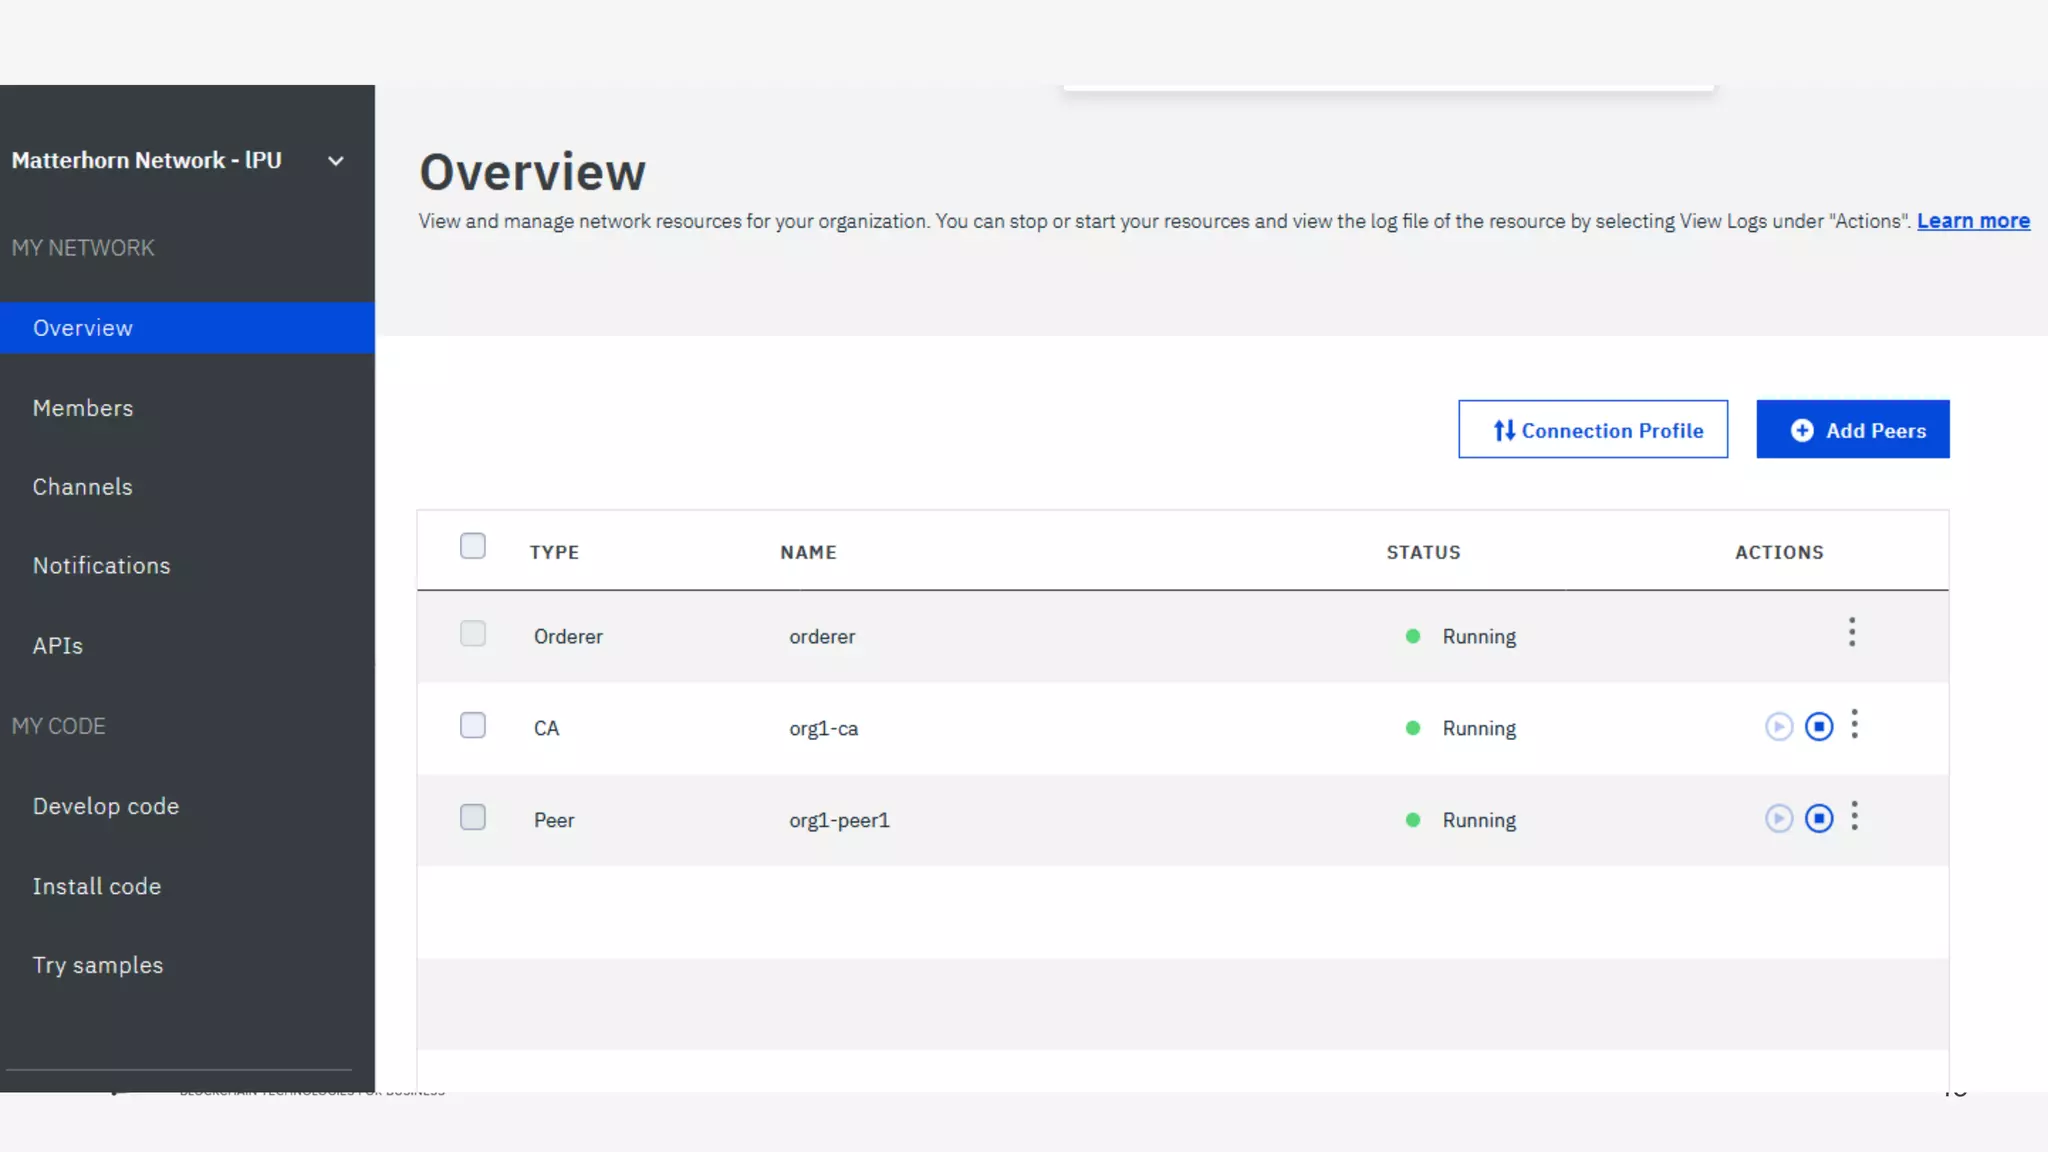Open actions menu for orderer row
This screenshot has height=1152, width=2048.
tap(1852, 632)
